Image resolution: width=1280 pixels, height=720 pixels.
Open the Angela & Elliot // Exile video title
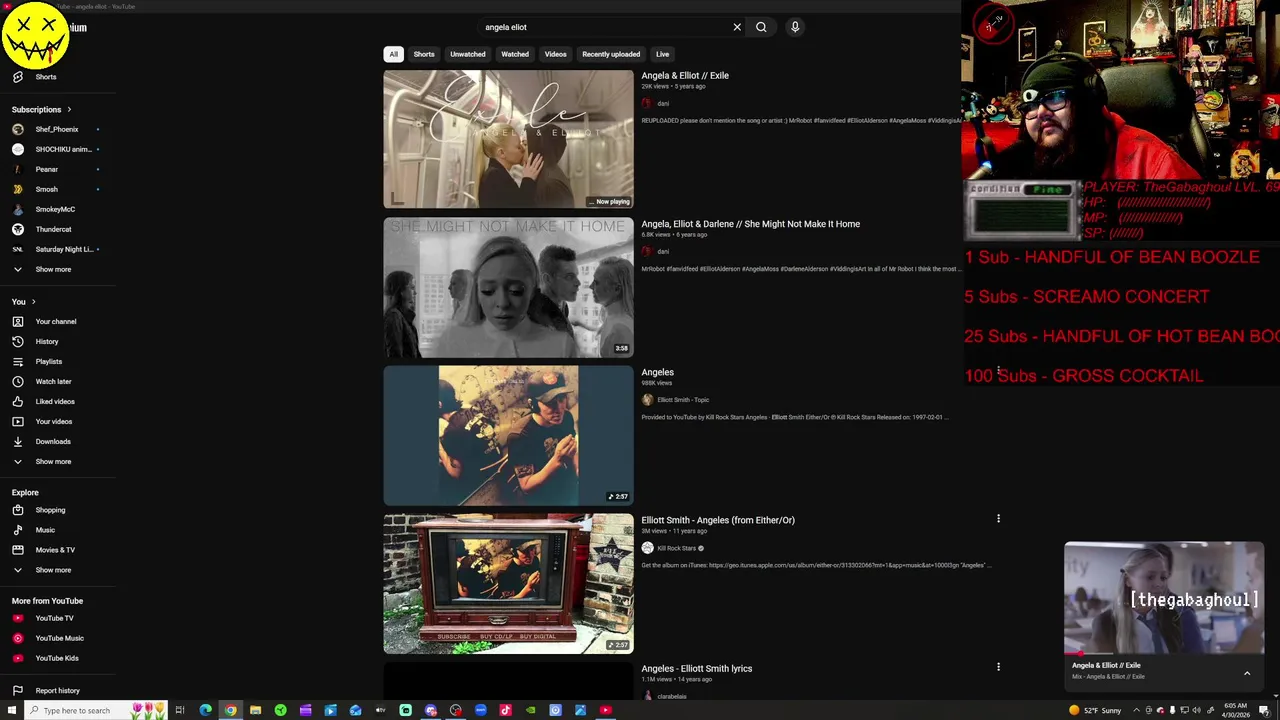685,76
